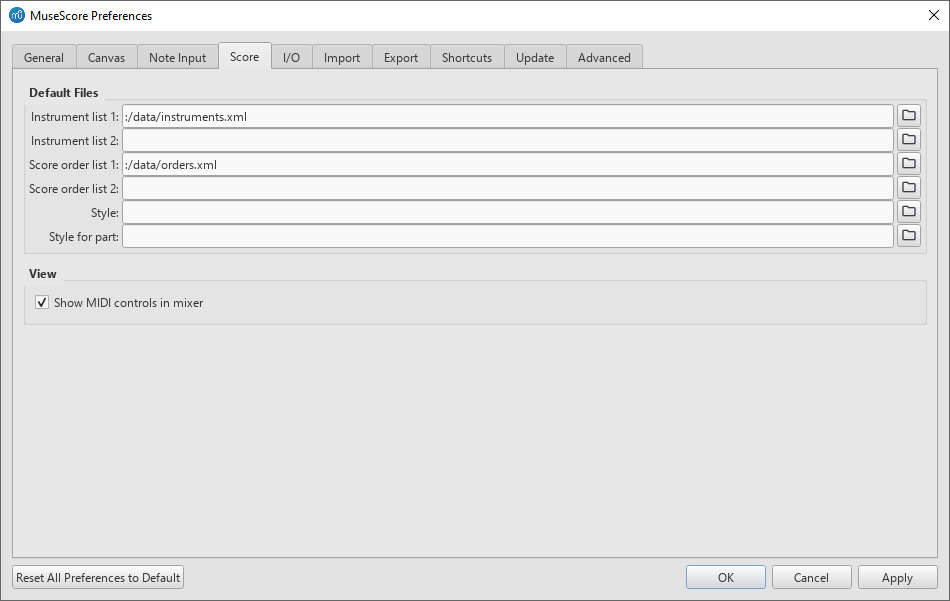Switch to the General tab
Viewport: 950px width, 601px height.
pyautogui.click(x=44, y=58)
